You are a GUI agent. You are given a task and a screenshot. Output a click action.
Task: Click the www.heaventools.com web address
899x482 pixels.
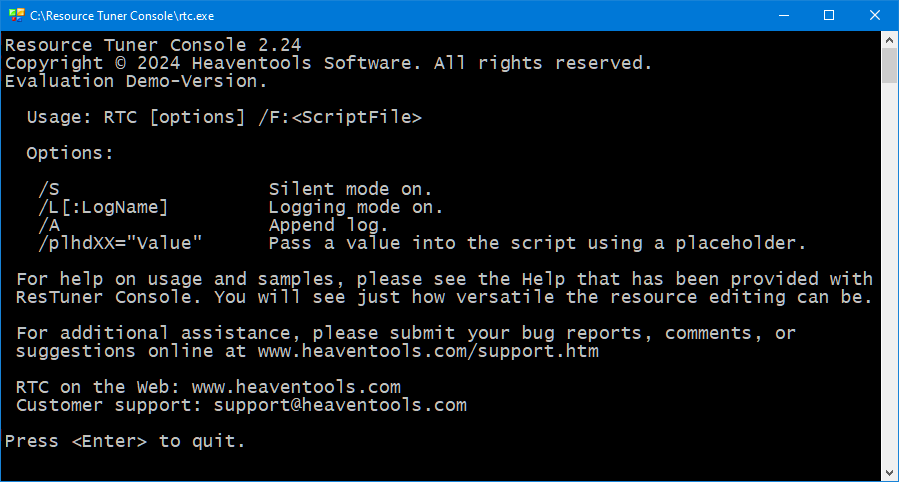point(296,387)
